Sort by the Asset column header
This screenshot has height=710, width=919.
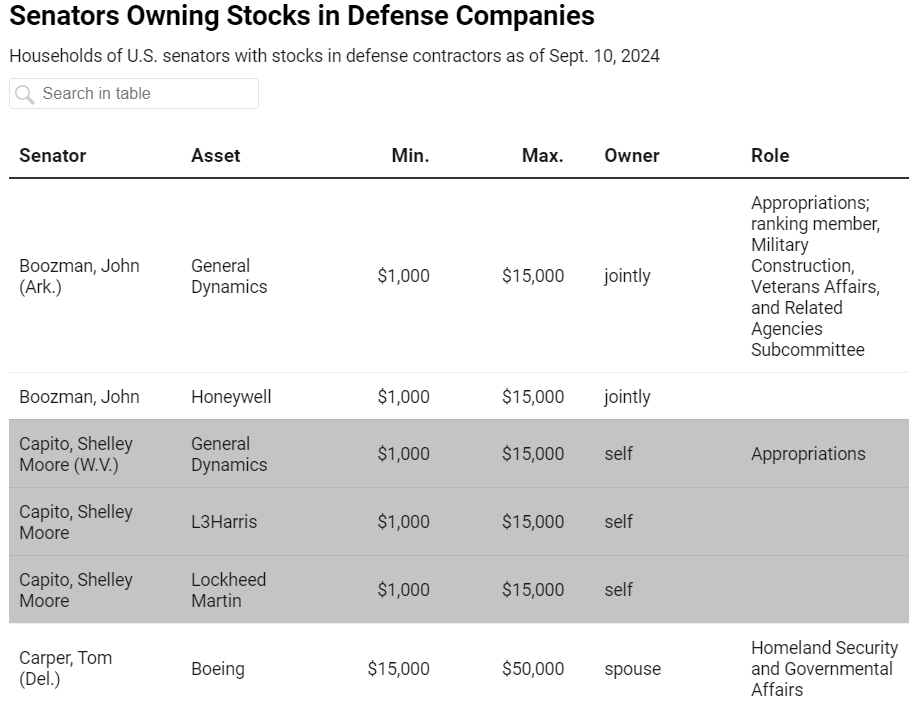(216, 155)
